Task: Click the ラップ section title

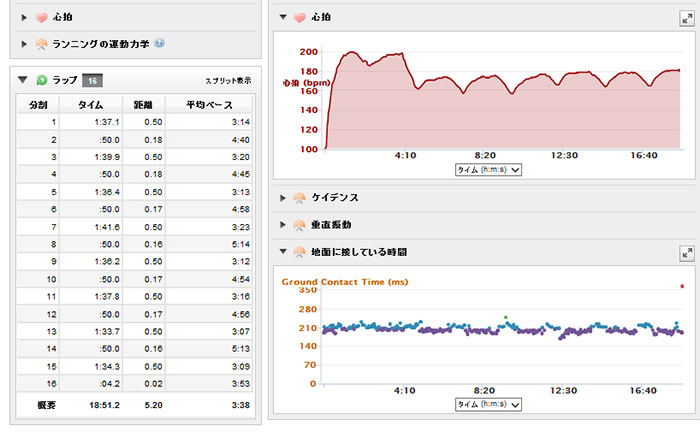Action: pos(65,80)
